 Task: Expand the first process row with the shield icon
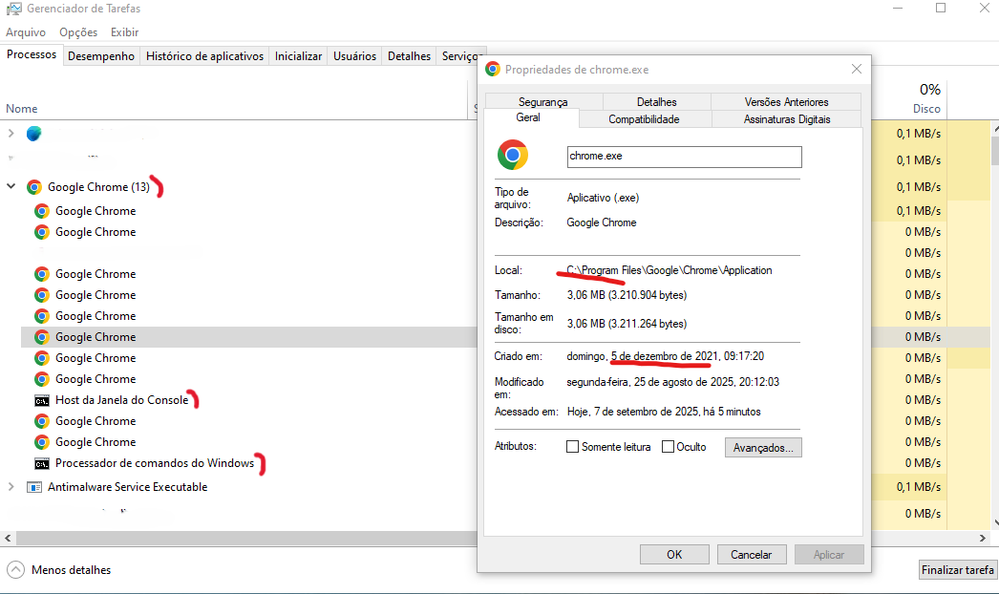pyautogui.click(x=11, y=133)
